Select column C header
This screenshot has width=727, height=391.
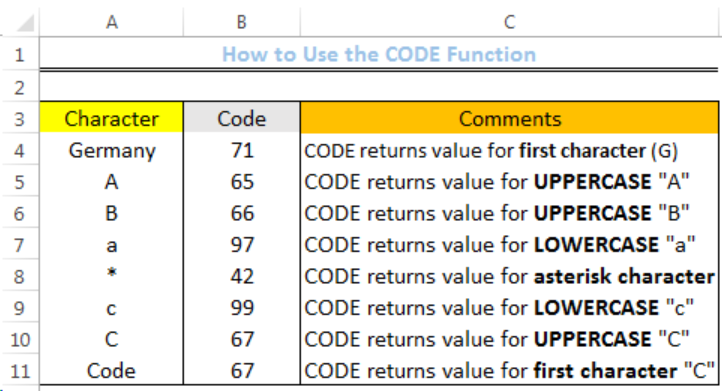510,22
